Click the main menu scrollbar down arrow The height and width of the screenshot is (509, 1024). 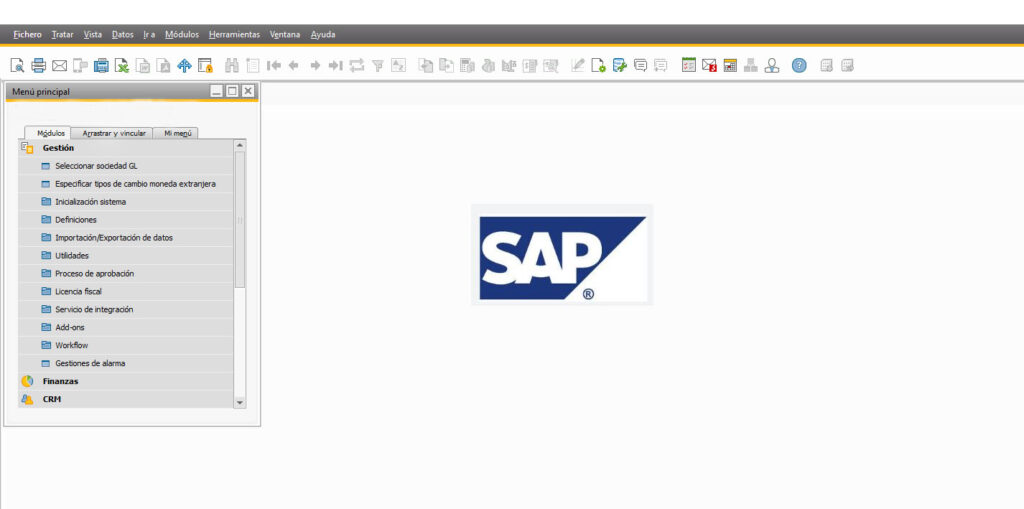pyautogui.click(x=239, y=402)
